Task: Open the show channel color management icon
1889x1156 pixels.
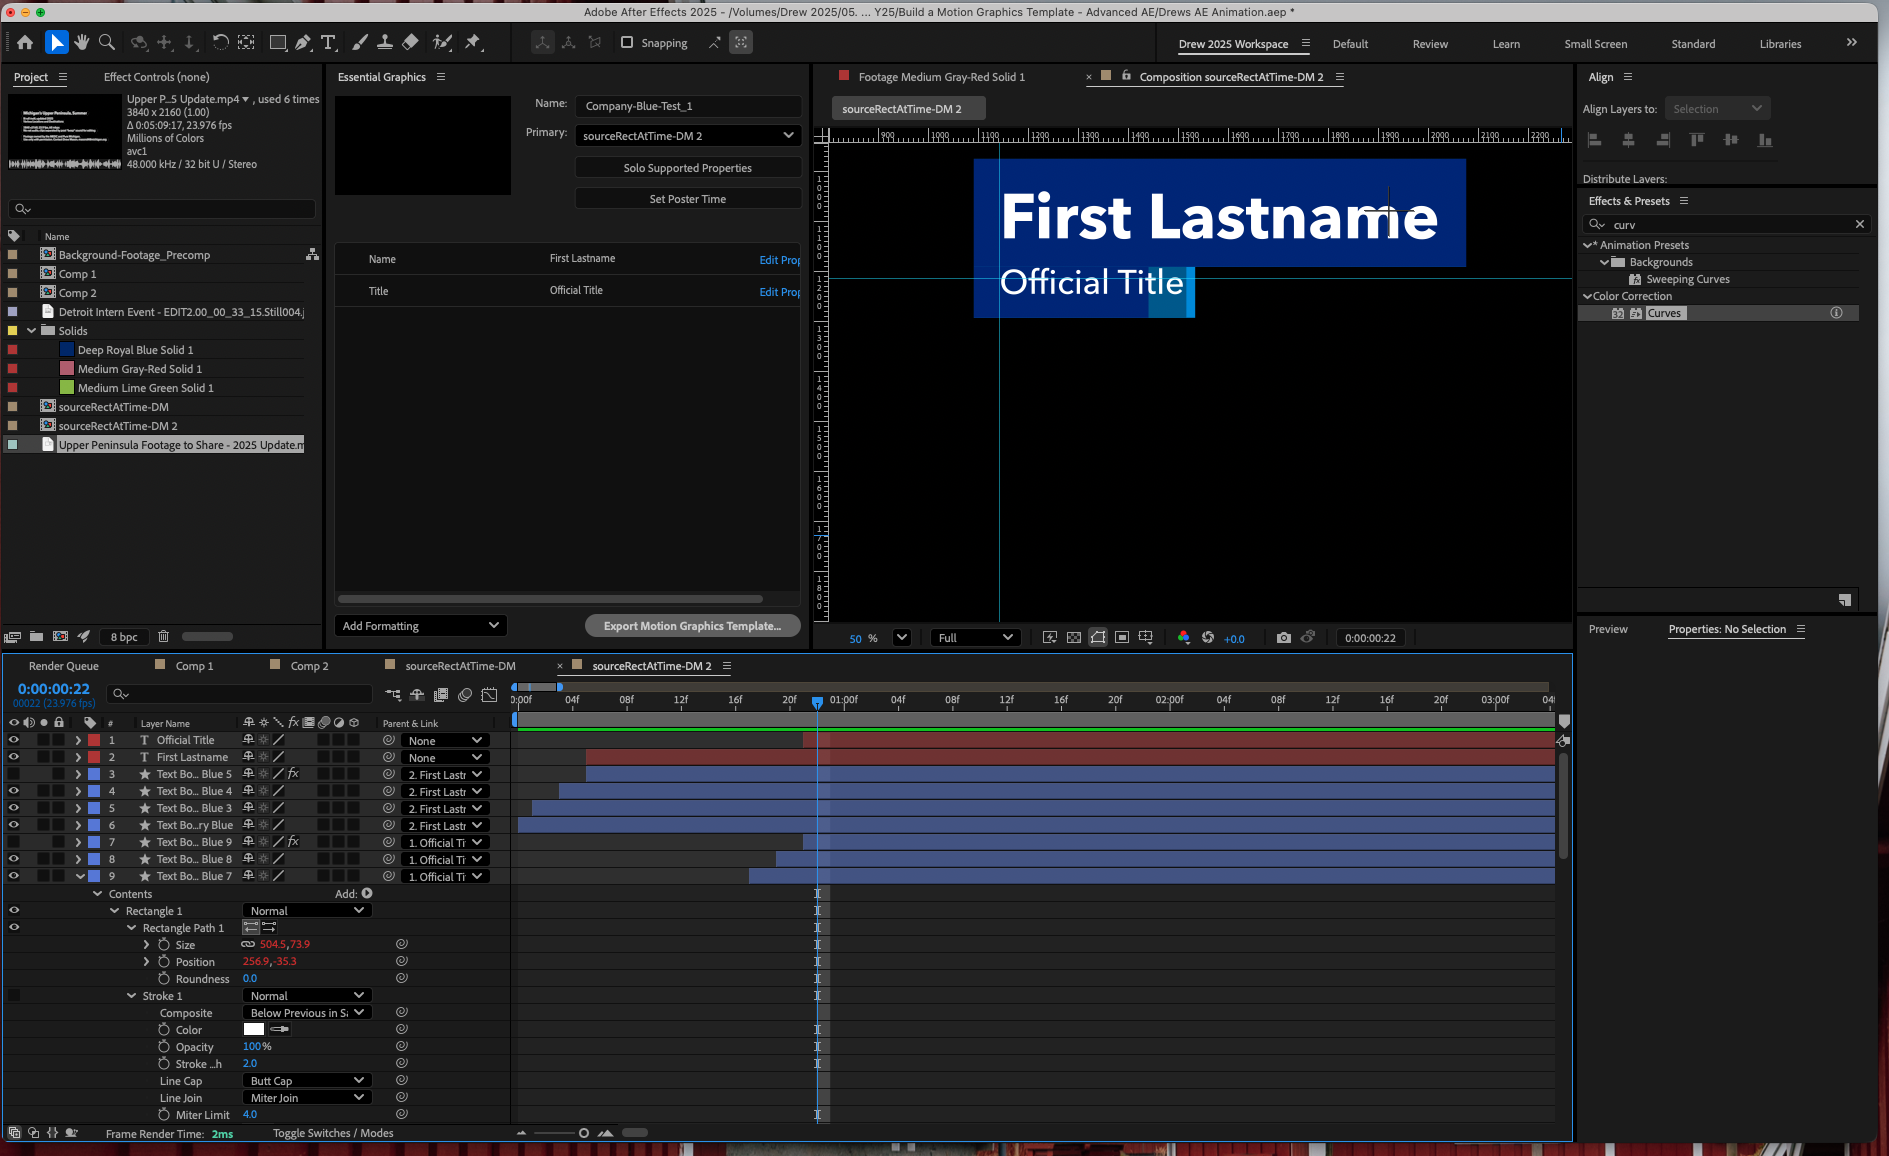Action: point(1184,638)
